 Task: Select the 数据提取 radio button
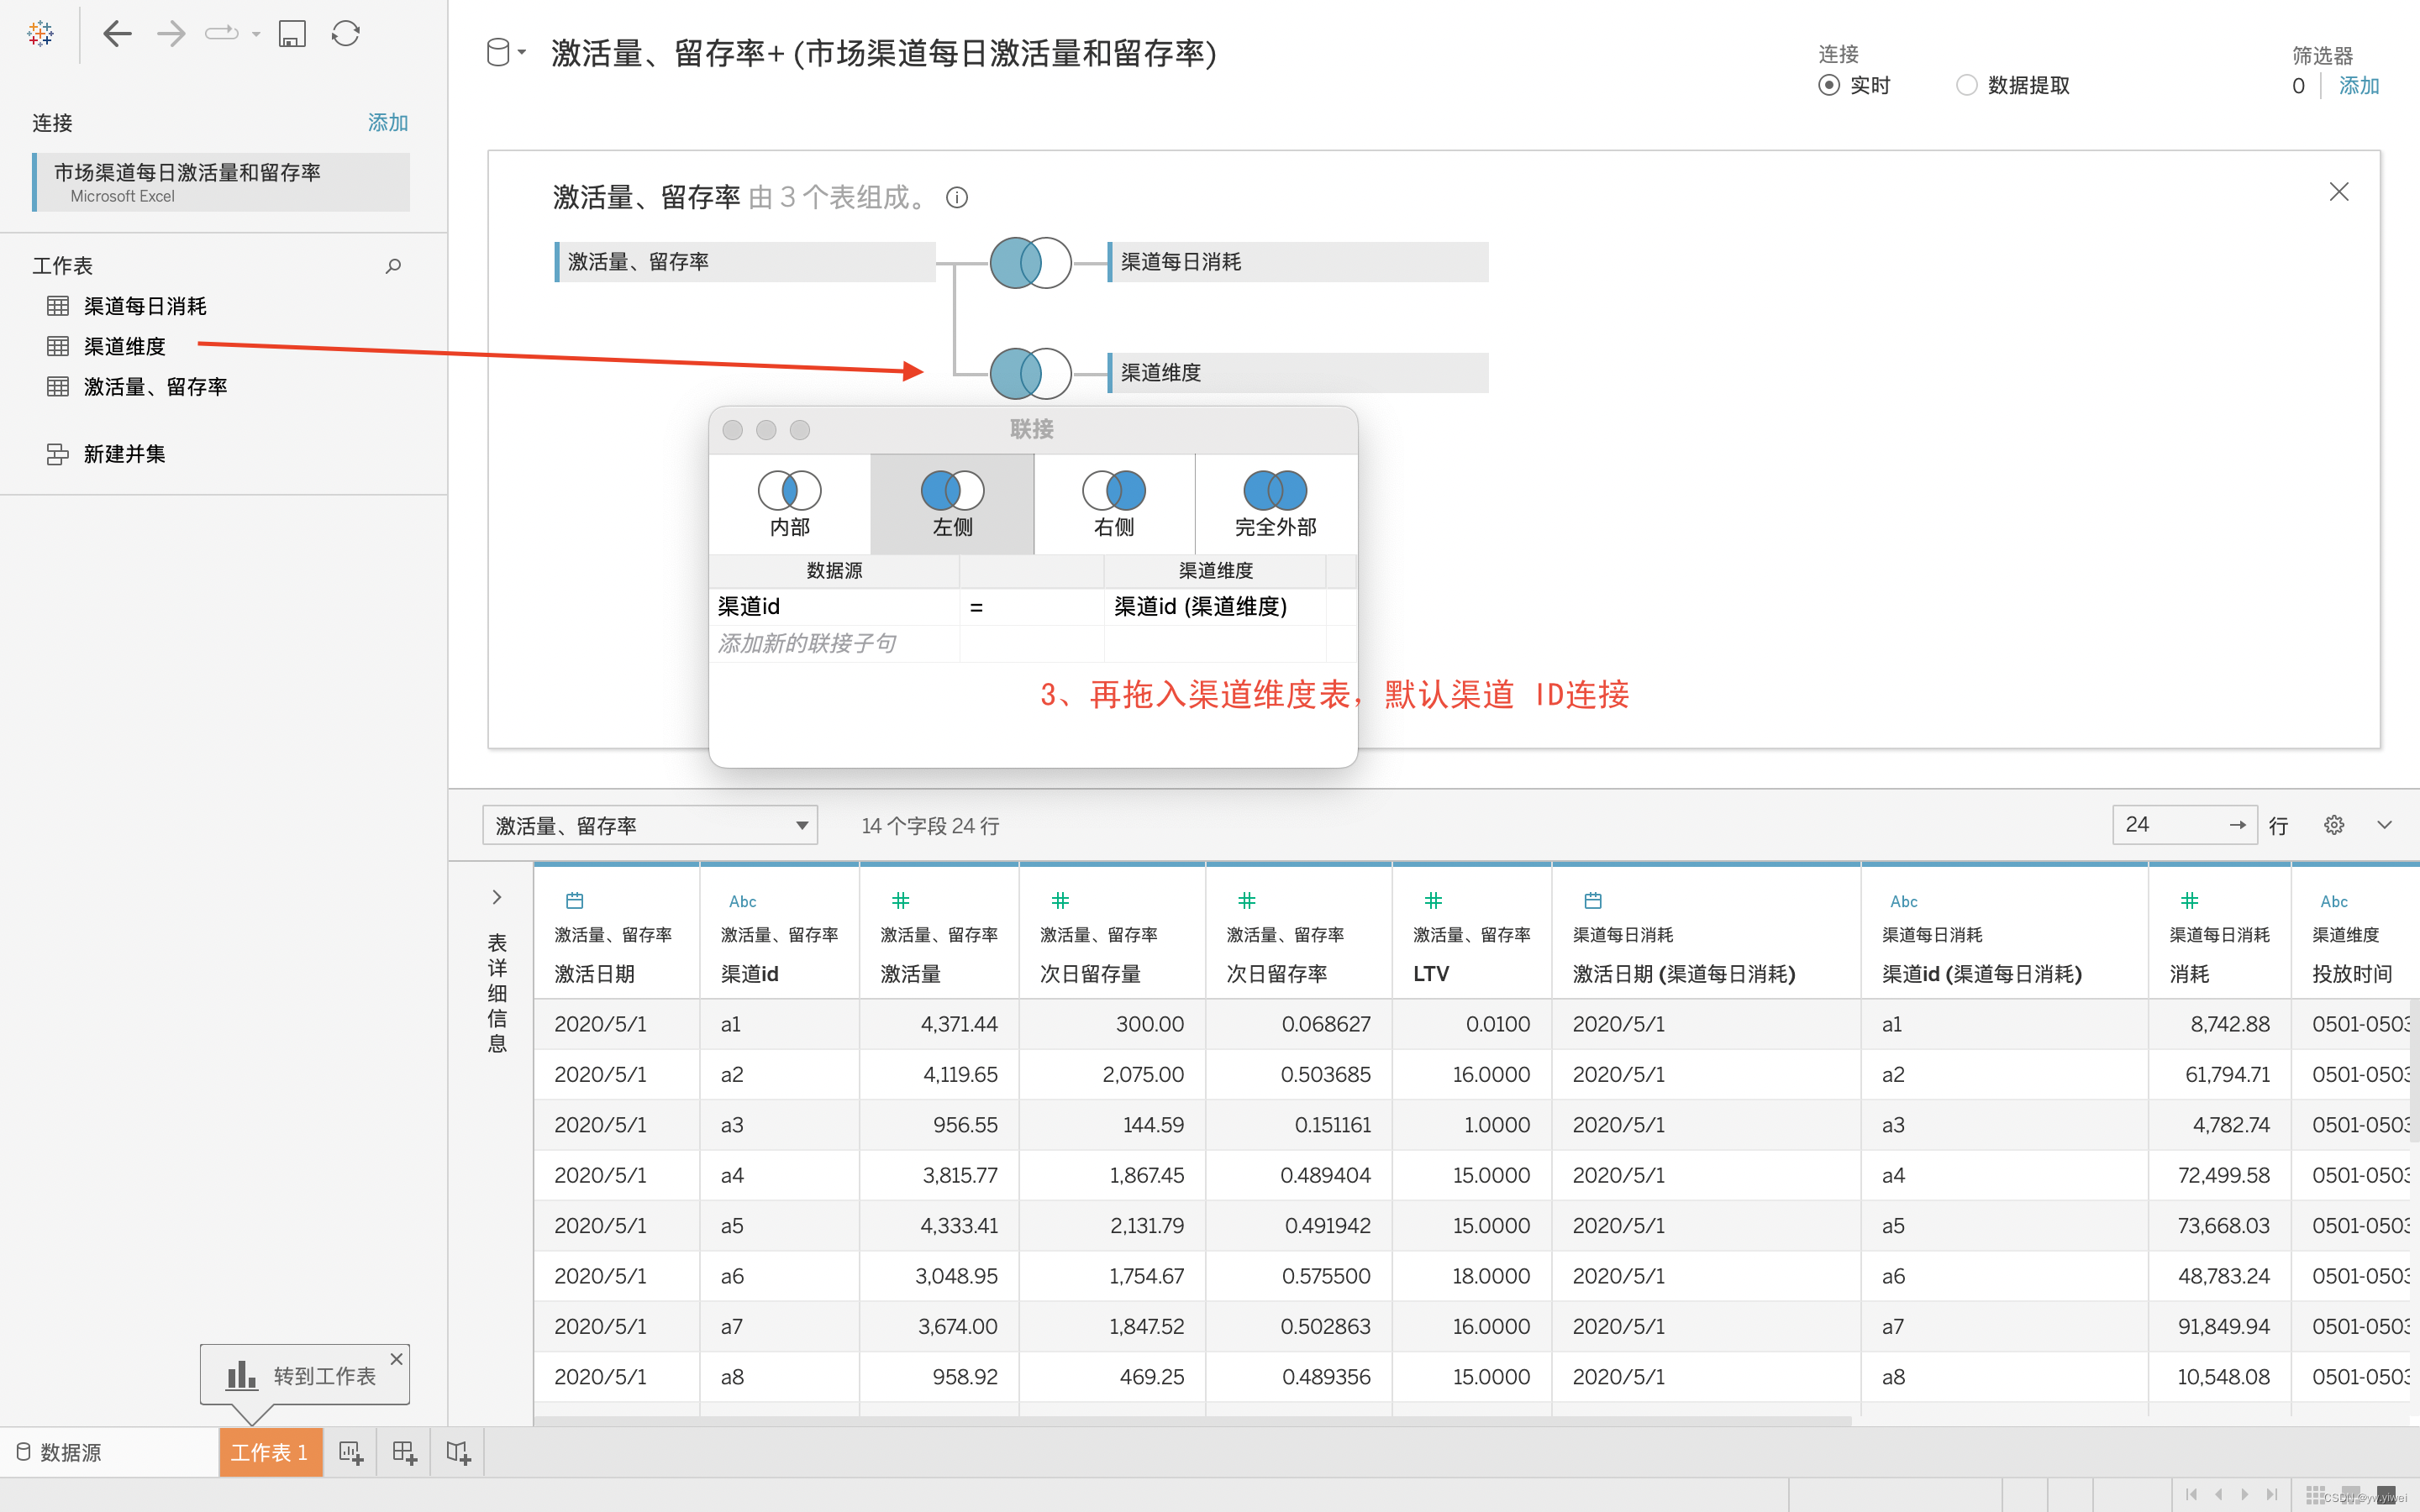click(x=1966, y=85)
